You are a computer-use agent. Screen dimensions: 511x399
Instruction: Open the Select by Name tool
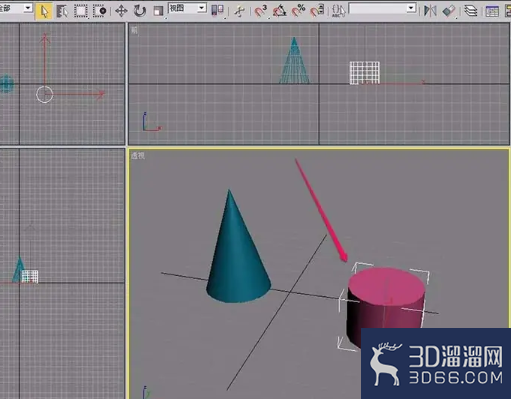(x=62, y=11)
